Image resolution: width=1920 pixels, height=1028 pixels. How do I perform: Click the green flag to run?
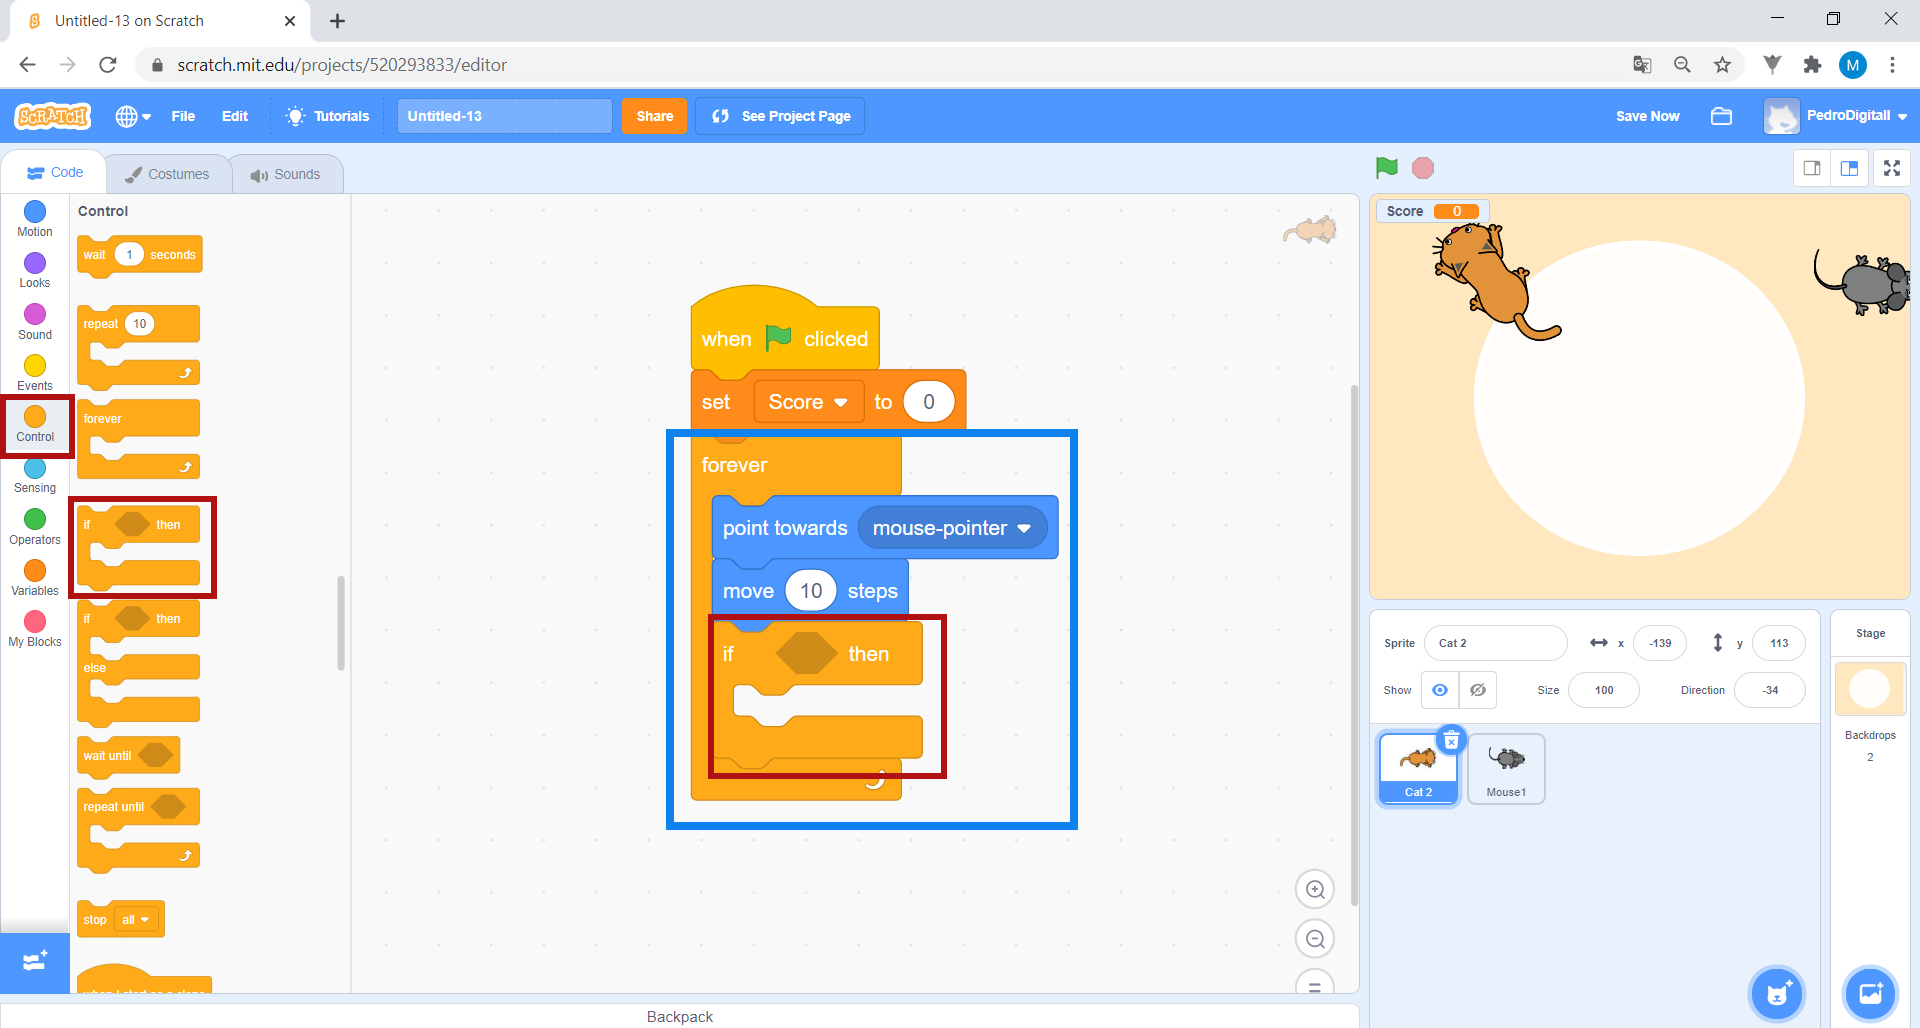pyautogui.click(x=1386, y=168)
